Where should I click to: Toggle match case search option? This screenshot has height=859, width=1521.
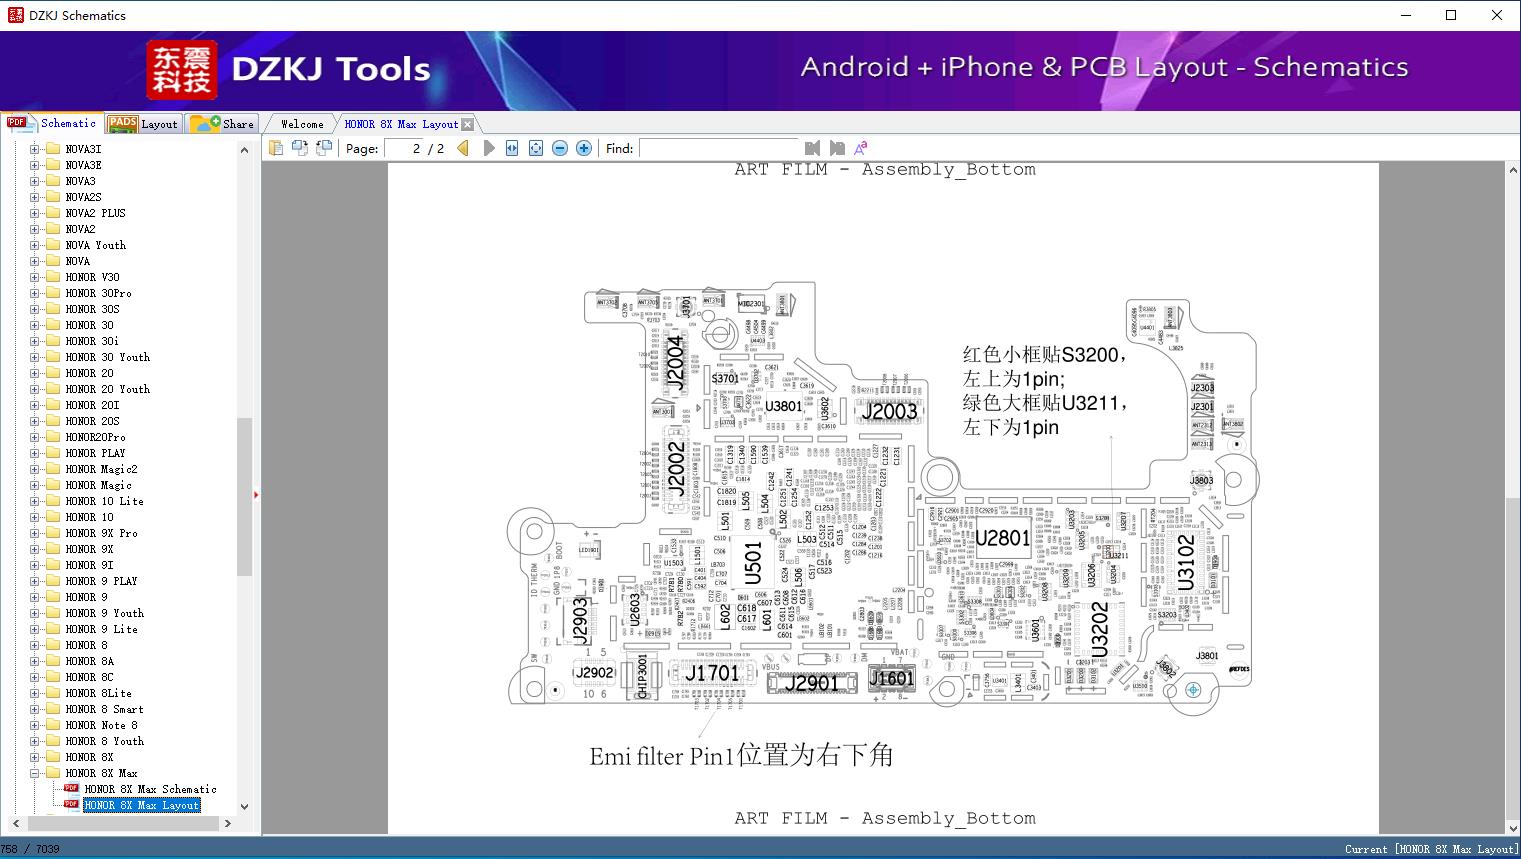point(860,148)
